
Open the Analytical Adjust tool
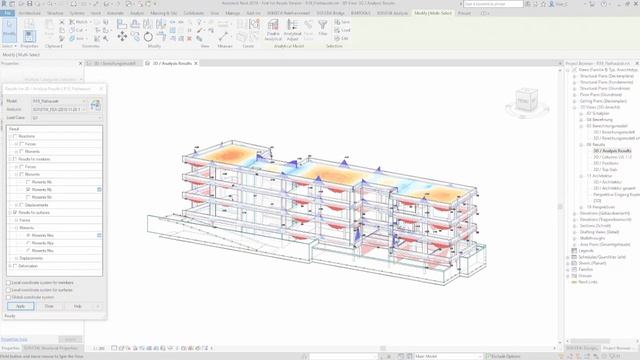point(292,29)
